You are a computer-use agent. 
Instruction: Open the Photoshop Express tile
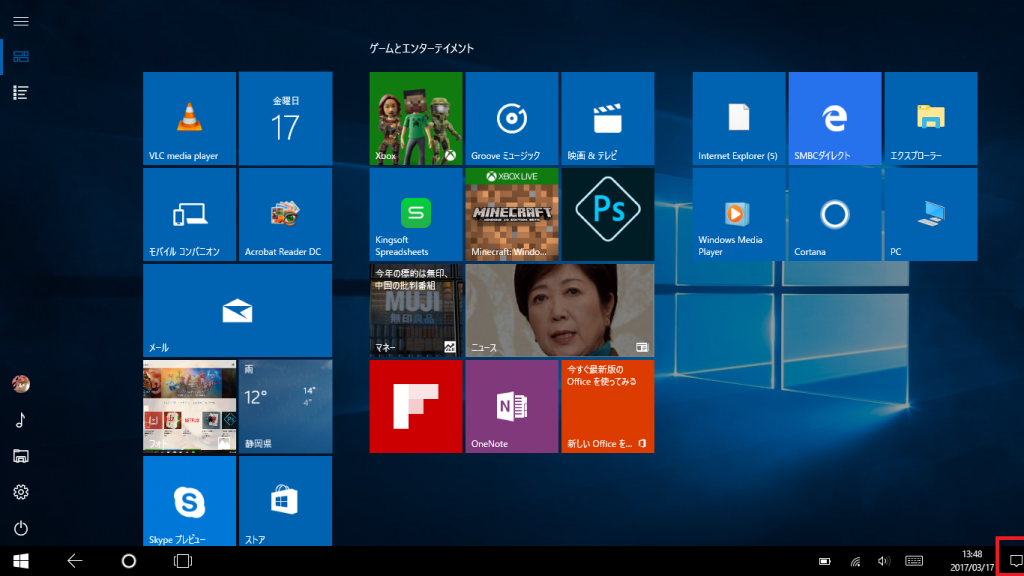608,213
